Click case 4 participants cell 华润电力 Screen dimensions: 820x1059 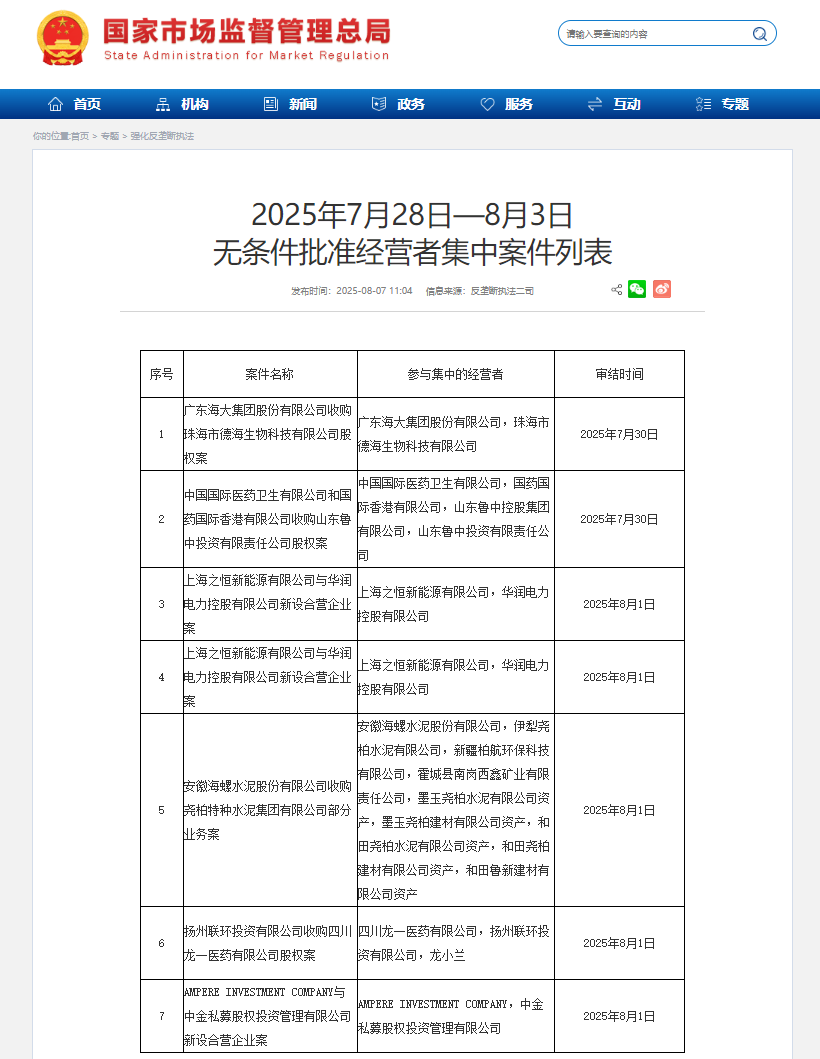point(454,677)
